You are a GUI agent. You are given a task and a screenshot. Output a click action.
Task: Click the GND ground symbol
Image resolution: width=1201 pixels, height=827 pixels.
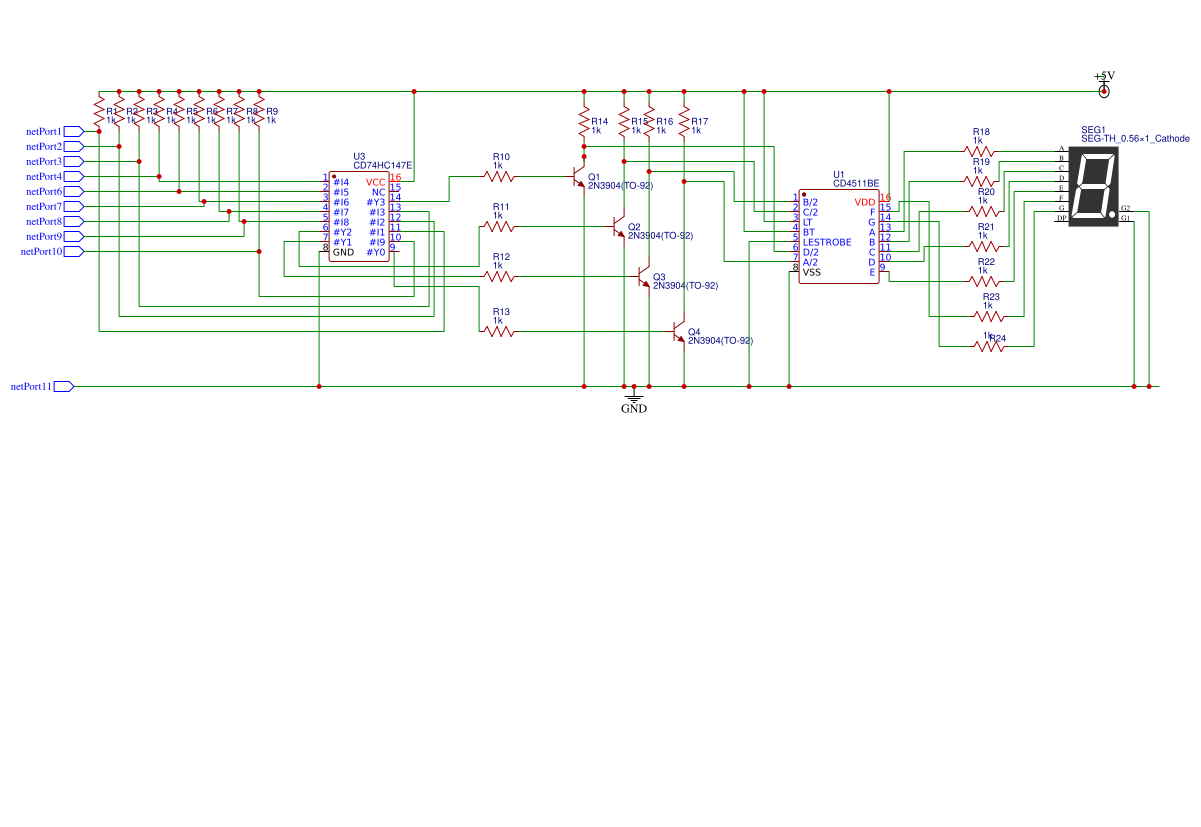pyautogui.click(x=634, y=401)
